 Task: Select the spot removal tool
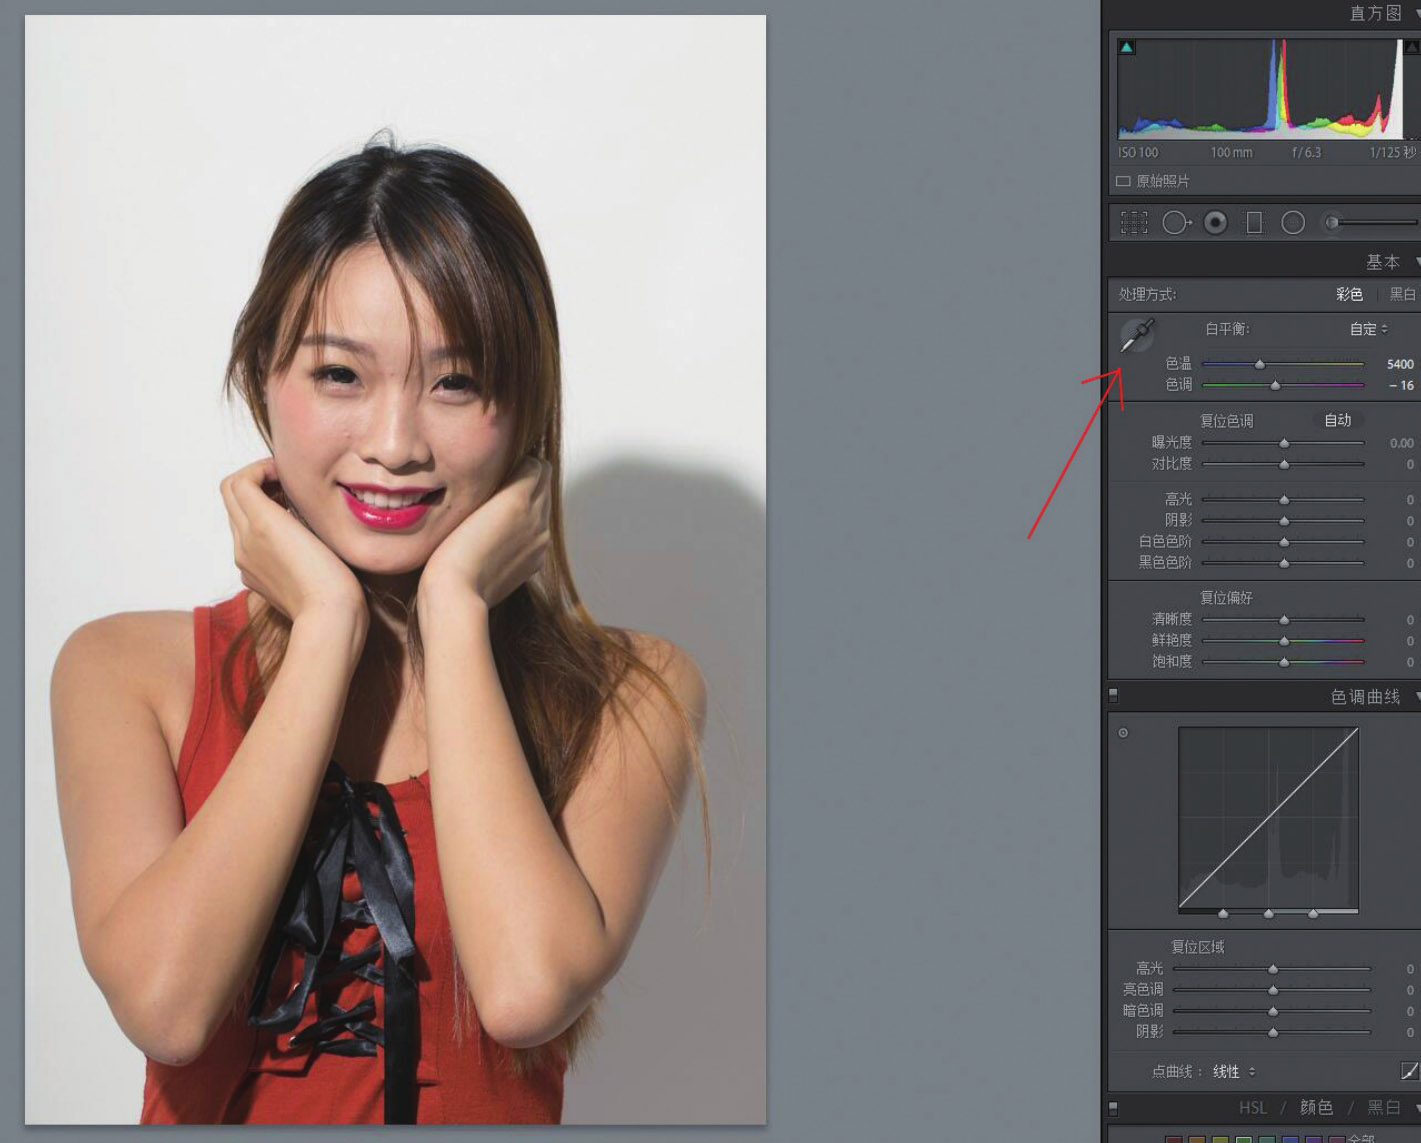point(1175,223)
